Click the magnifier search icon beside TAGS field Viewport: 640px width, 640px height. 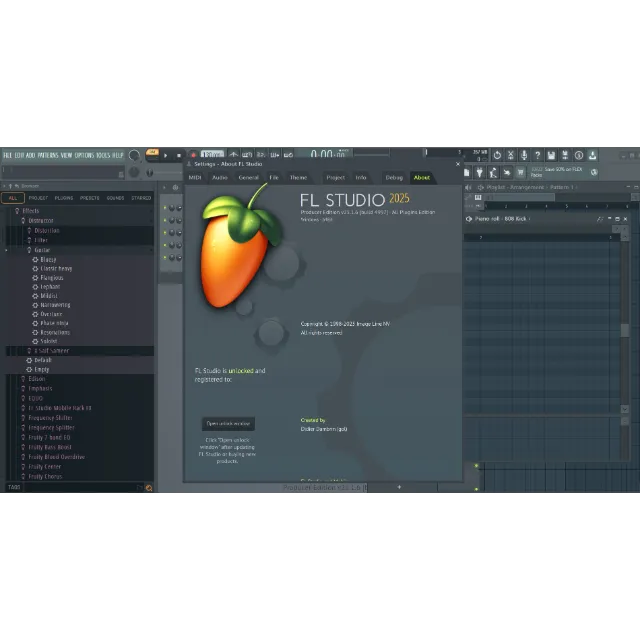click(149, 488)
